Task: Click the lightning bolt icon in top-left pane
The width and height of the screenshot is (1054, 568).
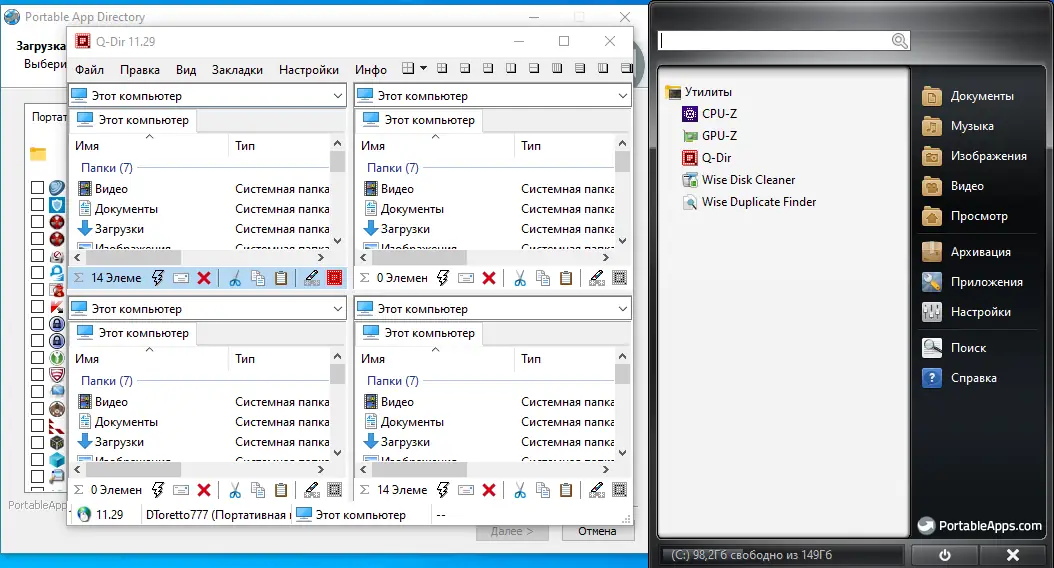Action: coord(157,278)
